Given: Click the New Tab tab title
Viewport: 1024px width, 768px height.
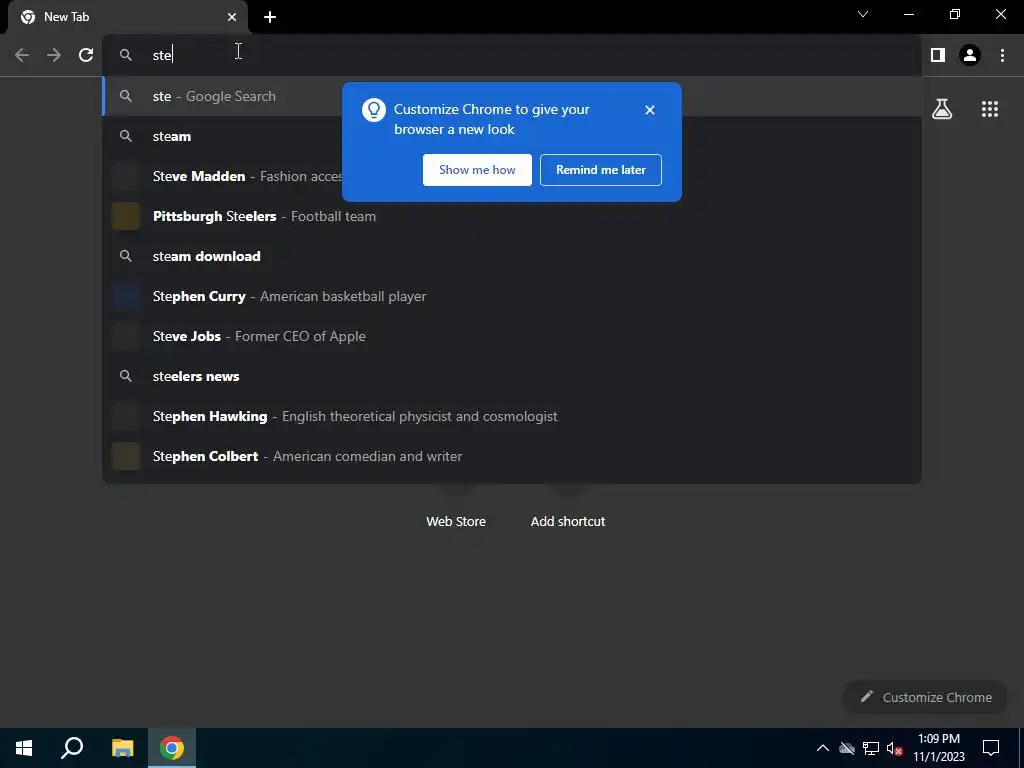Looking at the screenshot, I should (x=67, y=17).
